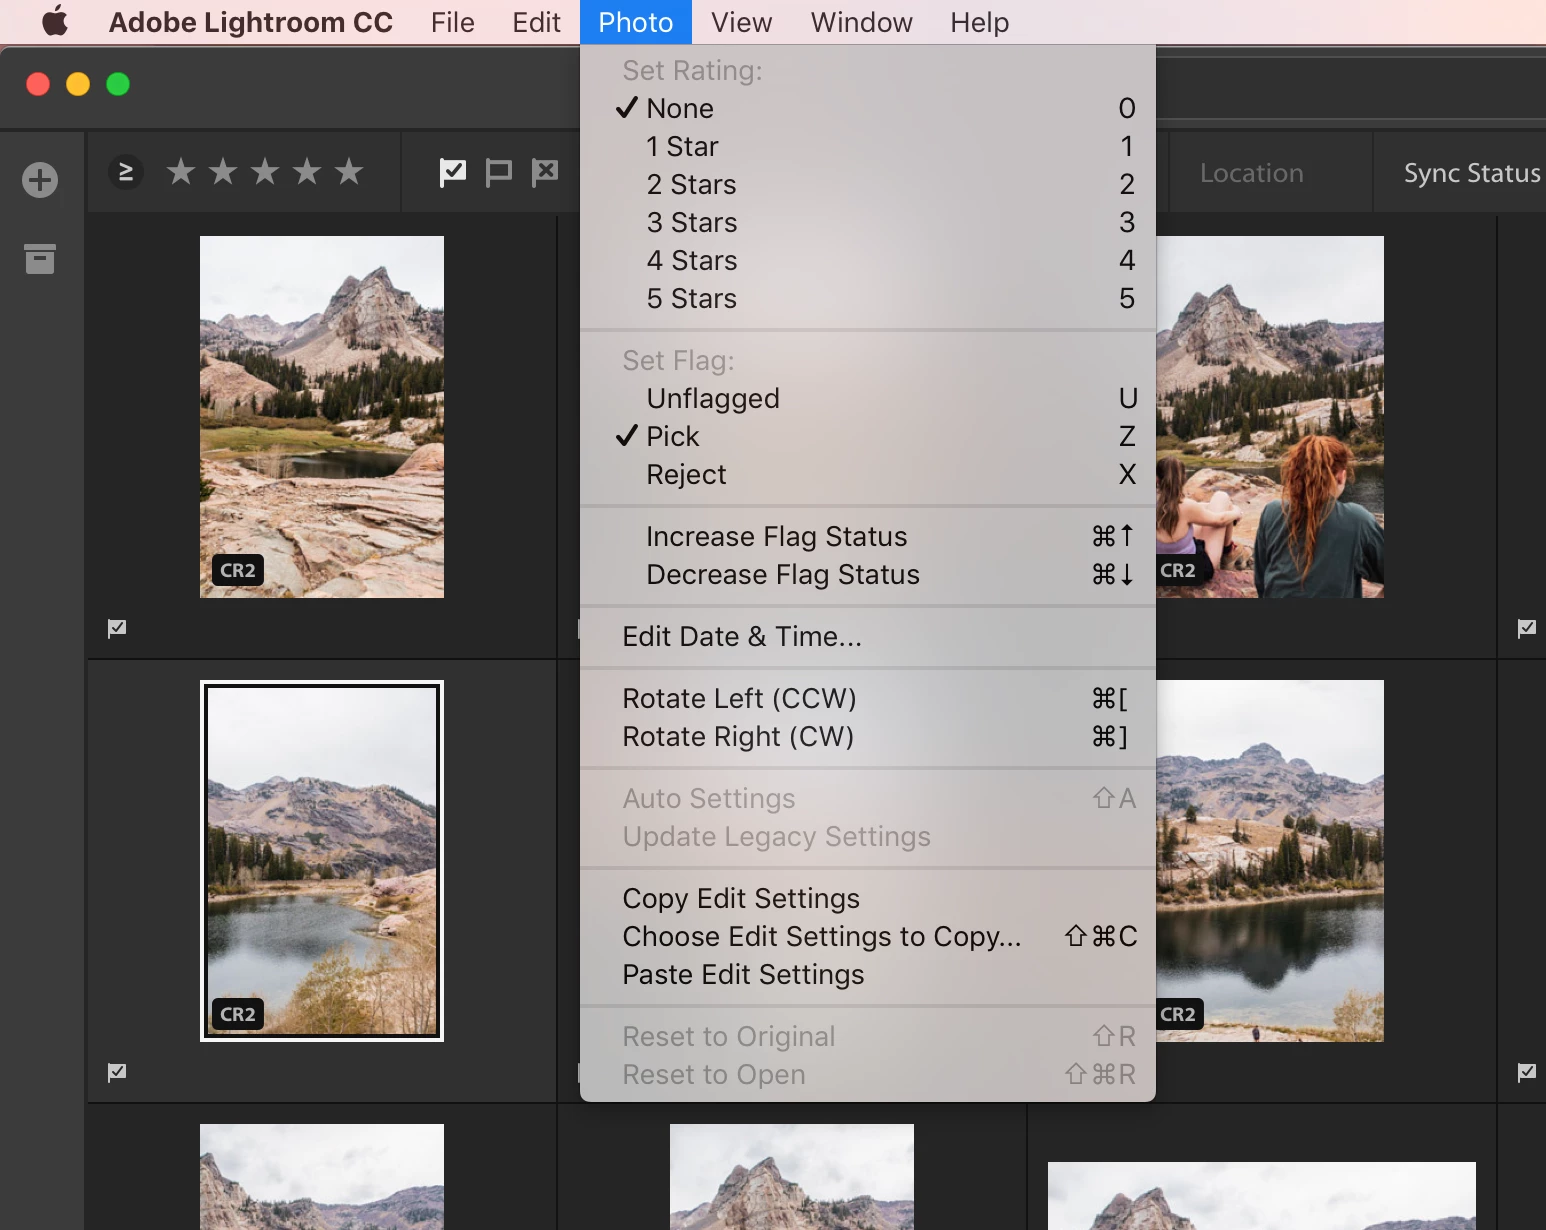Select Rotate Right (CW)
1546x1230 pixels.
pyautogui.click(x=868, y=736)
